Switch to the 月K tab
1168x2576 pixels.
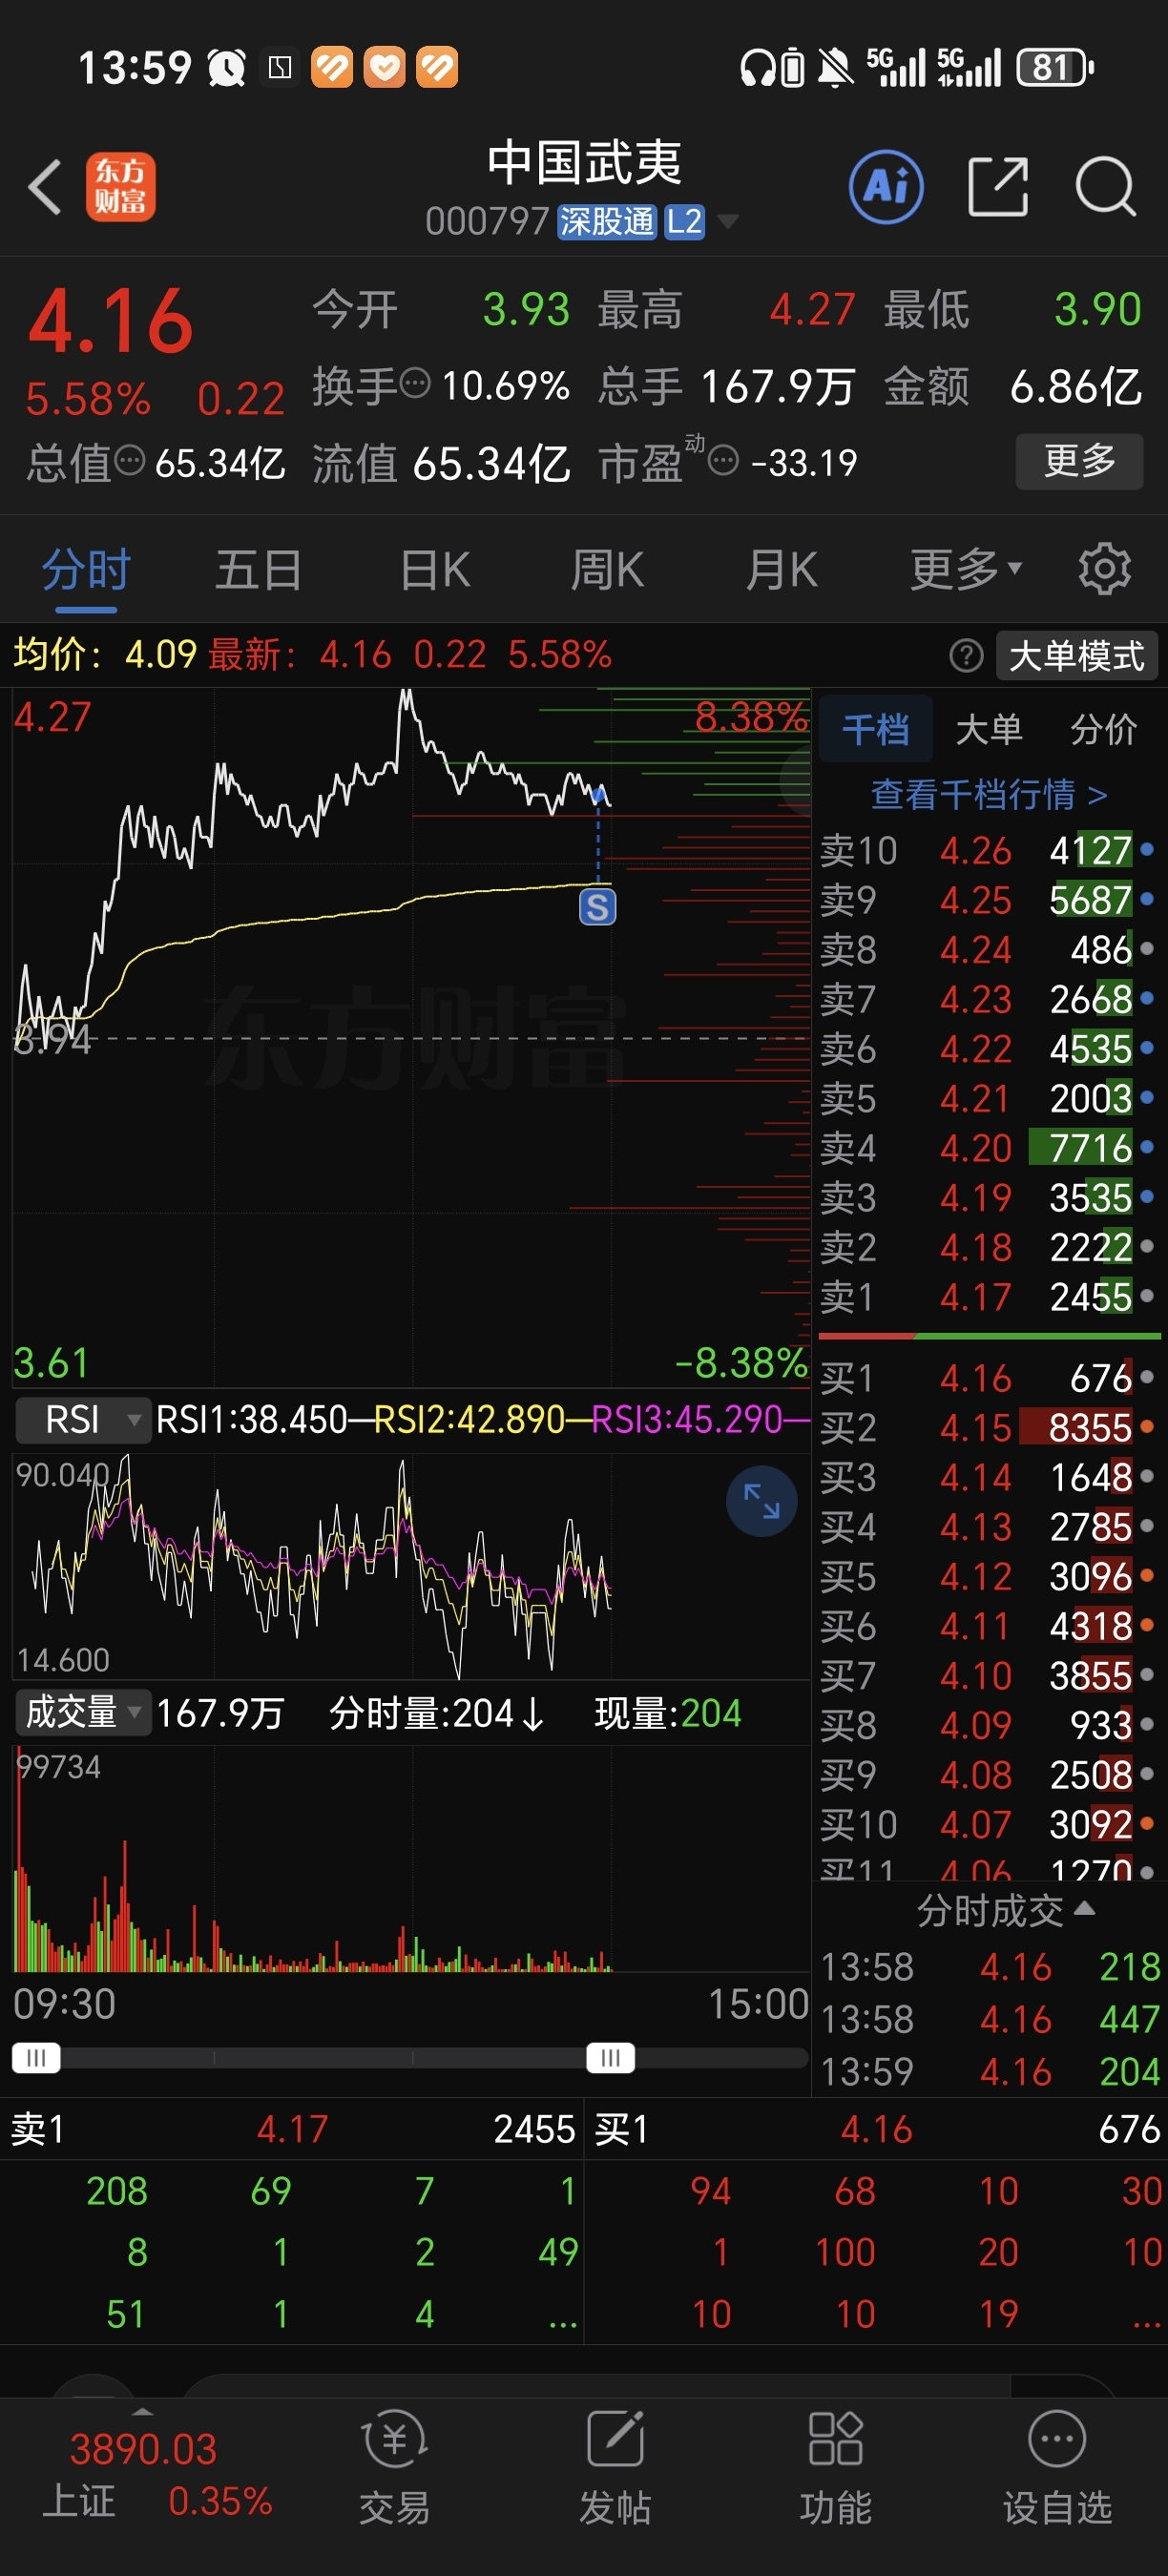(x=781, y=569)
